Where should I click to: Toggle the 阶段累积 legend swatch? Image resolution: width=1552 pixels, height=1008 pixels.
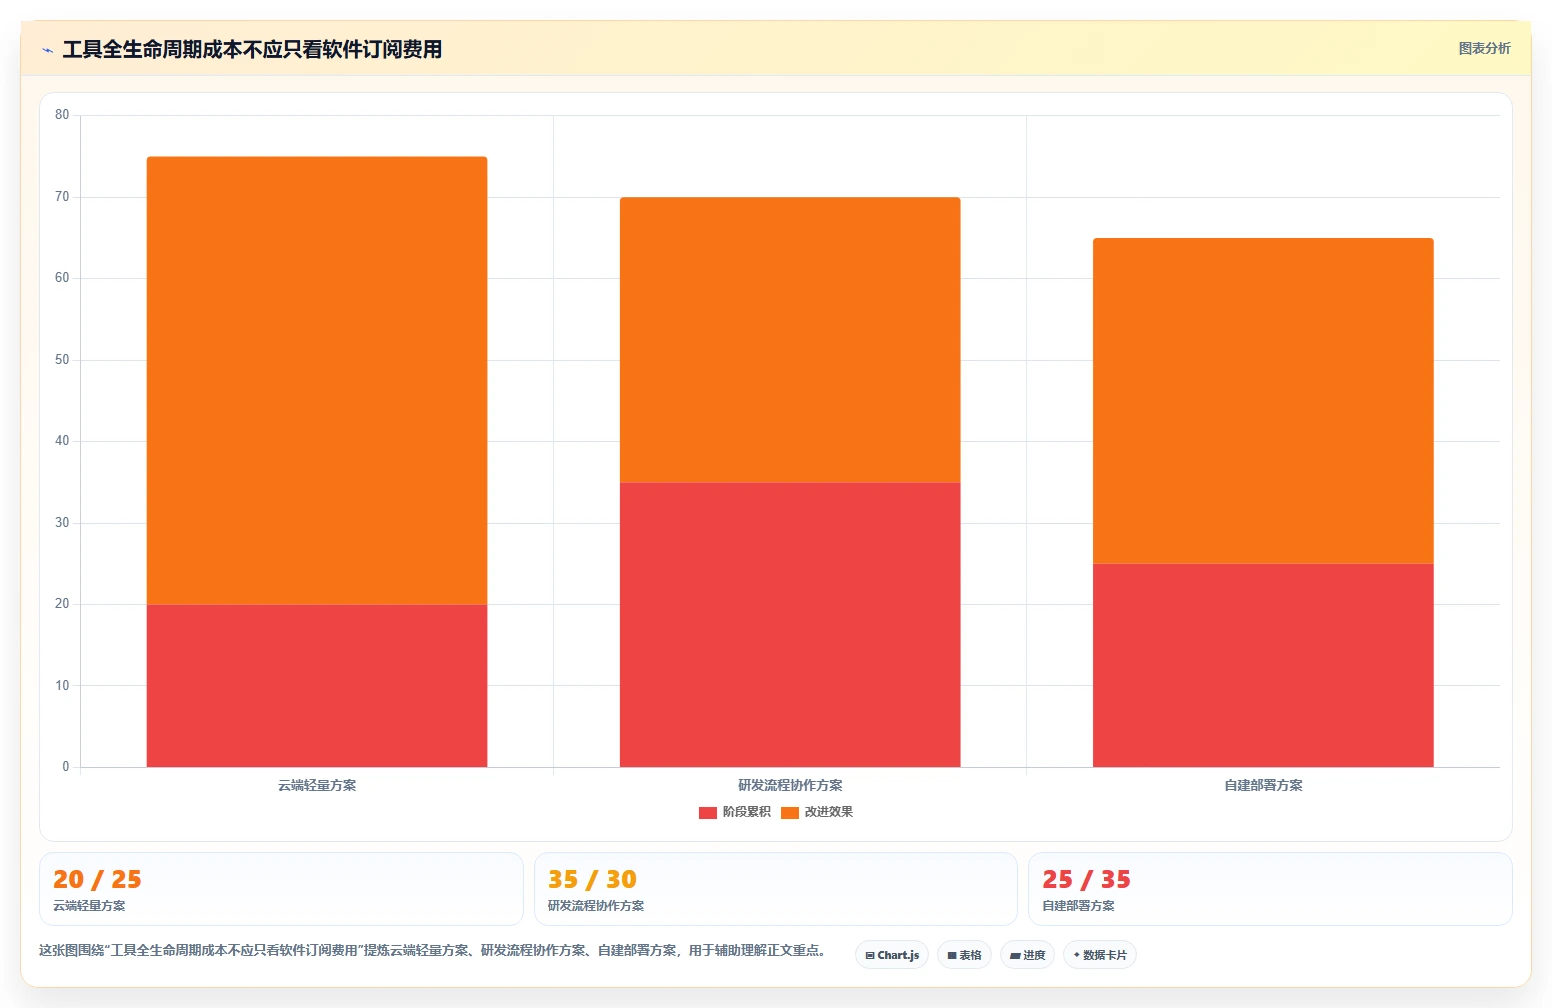707,813
